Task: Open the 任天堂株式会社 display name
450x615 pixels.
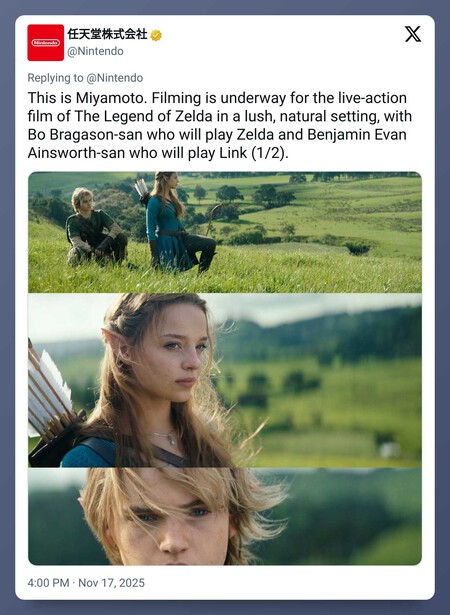Action: pyautogui.click(x=107, y=34)
